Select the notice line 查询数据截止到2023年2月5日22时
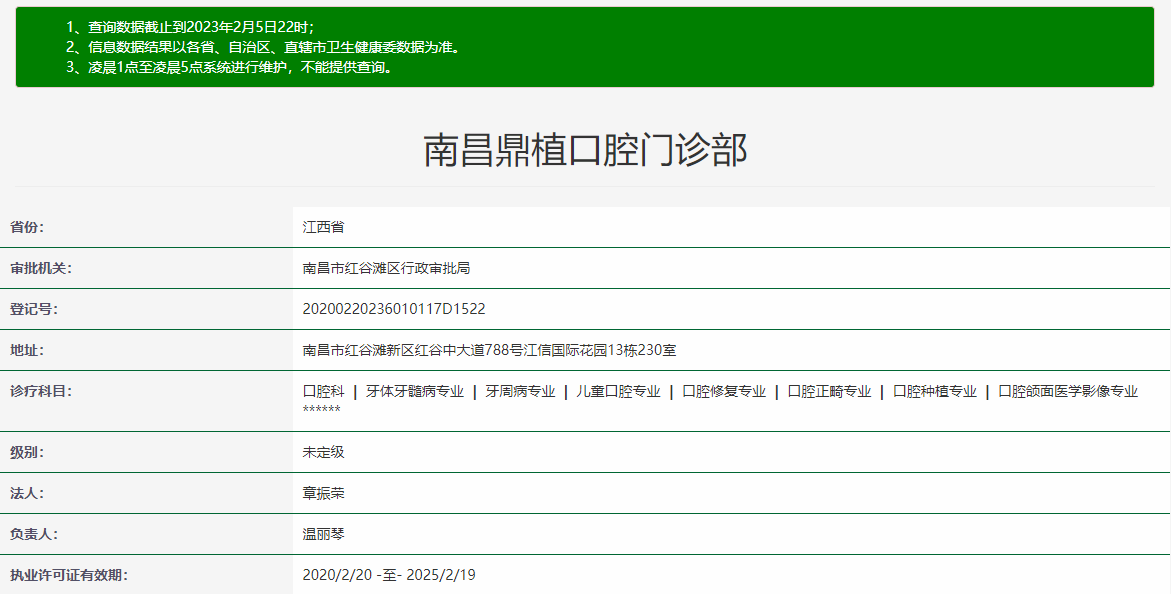 [190, 28]
